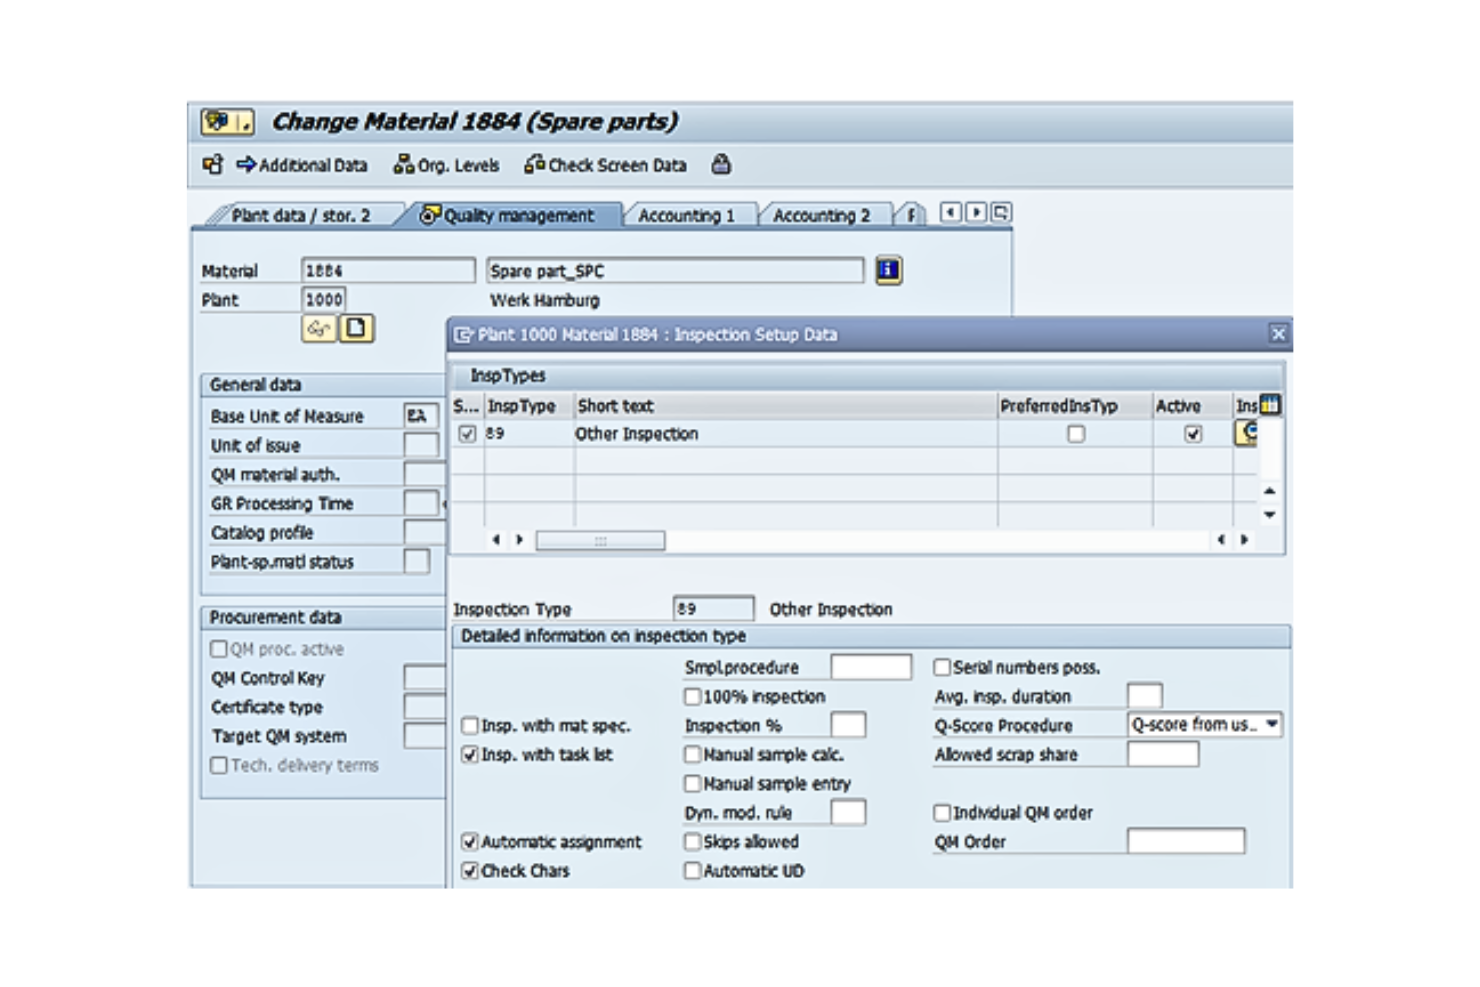Viewport: 1480px width, 987px height.
Task: Click the create new page icon under Plant
Action: pyautogui.click(x=358, y=329)
